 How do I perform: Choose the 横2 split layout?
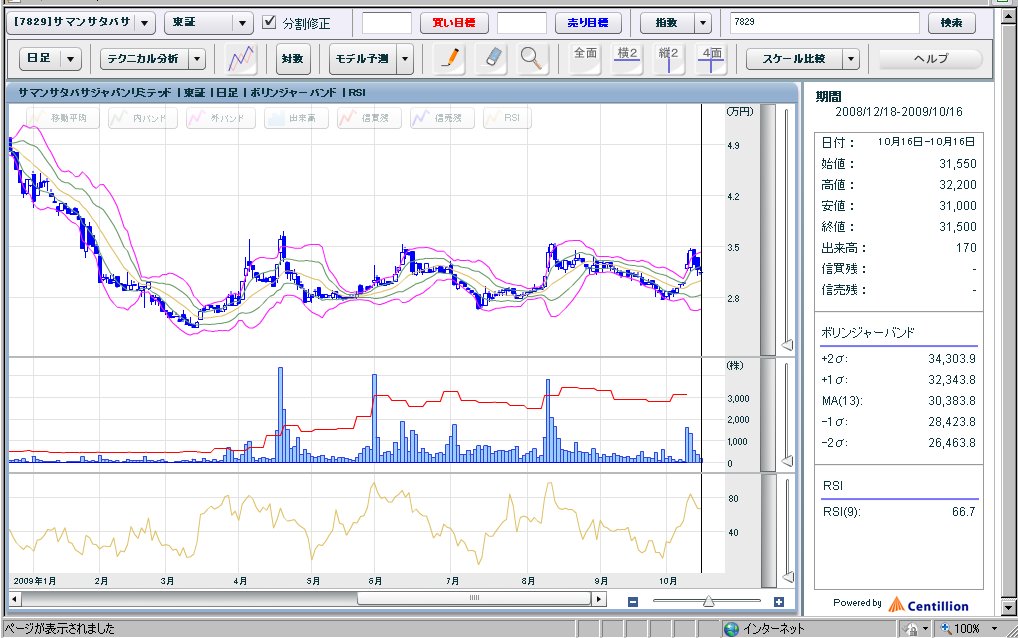627,59
